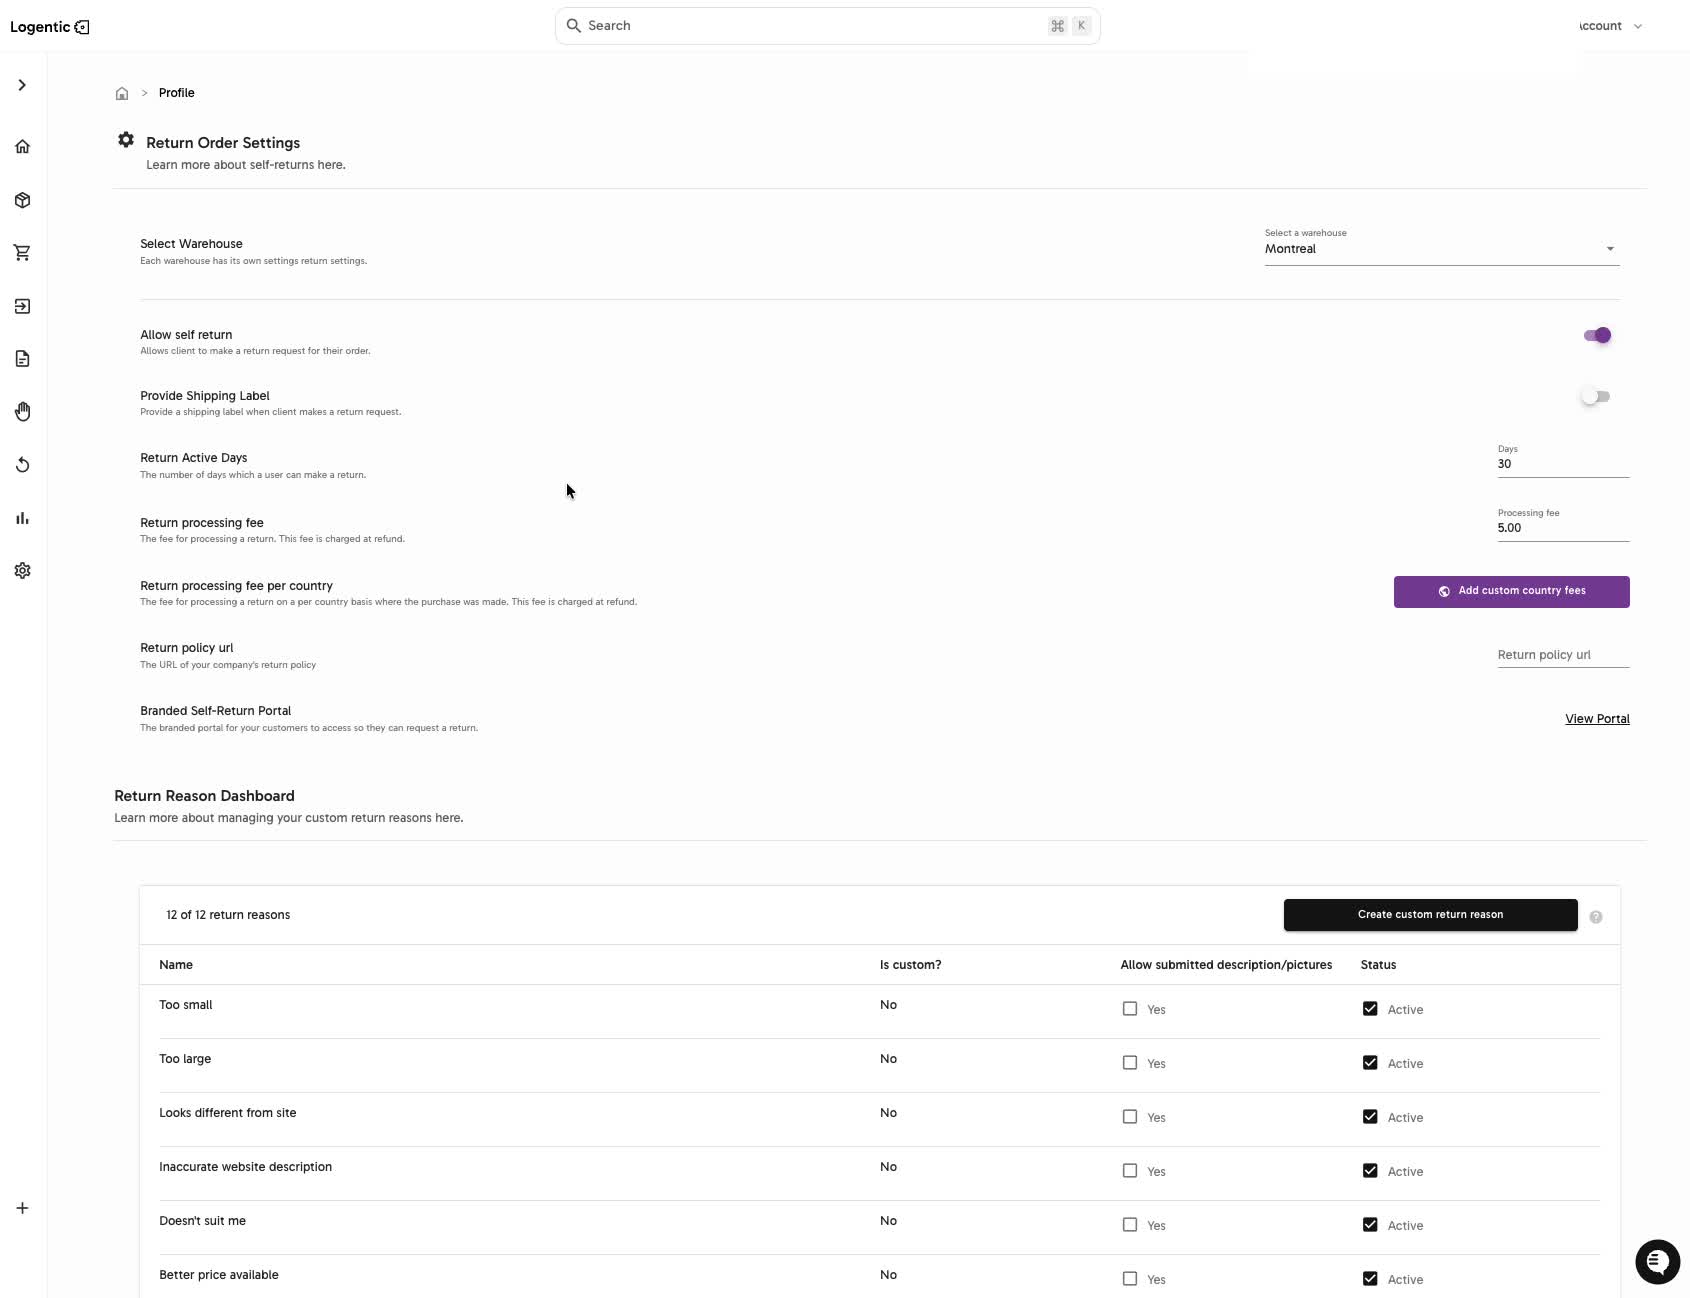Click the Create custom return reason button
This screenshot has height=1298, width=1690.
coord(1430,915)
